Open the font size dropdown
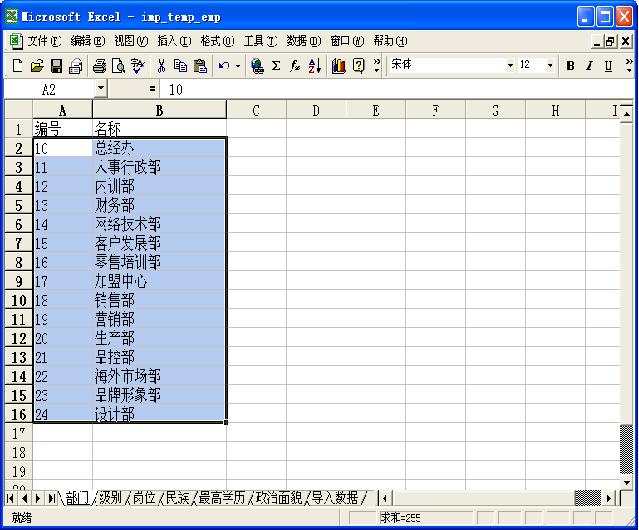Image resolution: width=639 pixels, height=530 pixels. pos(550,66)
